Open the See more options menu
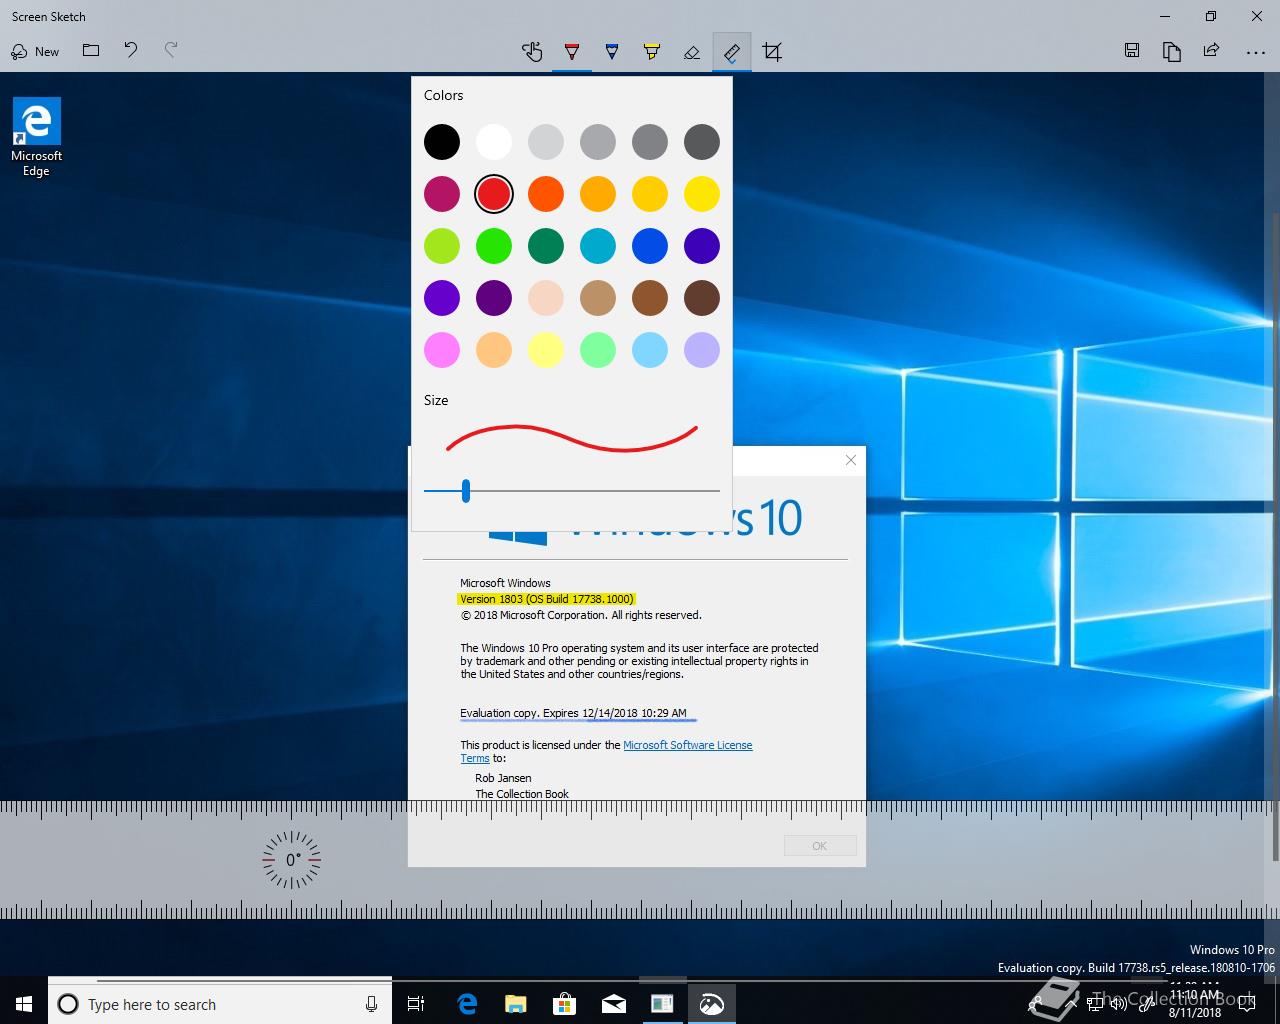The width and height of the screenshot is (1280, 1024). (x=1256, y=51)
